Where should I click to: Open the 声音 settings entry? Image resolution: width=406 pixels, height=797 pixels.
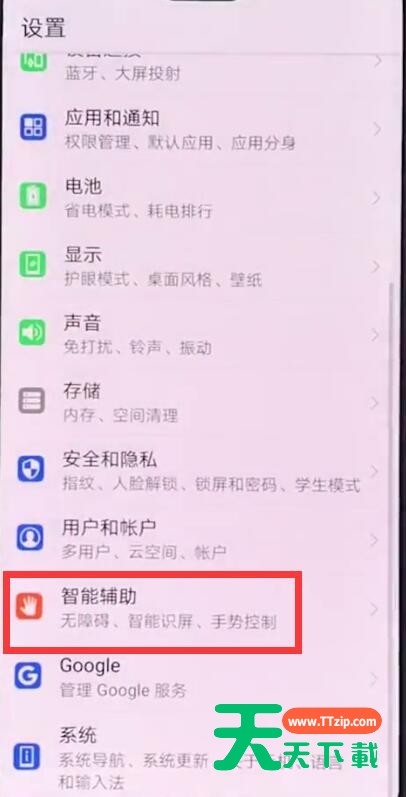pyautogui.click(x=203, y=334)
